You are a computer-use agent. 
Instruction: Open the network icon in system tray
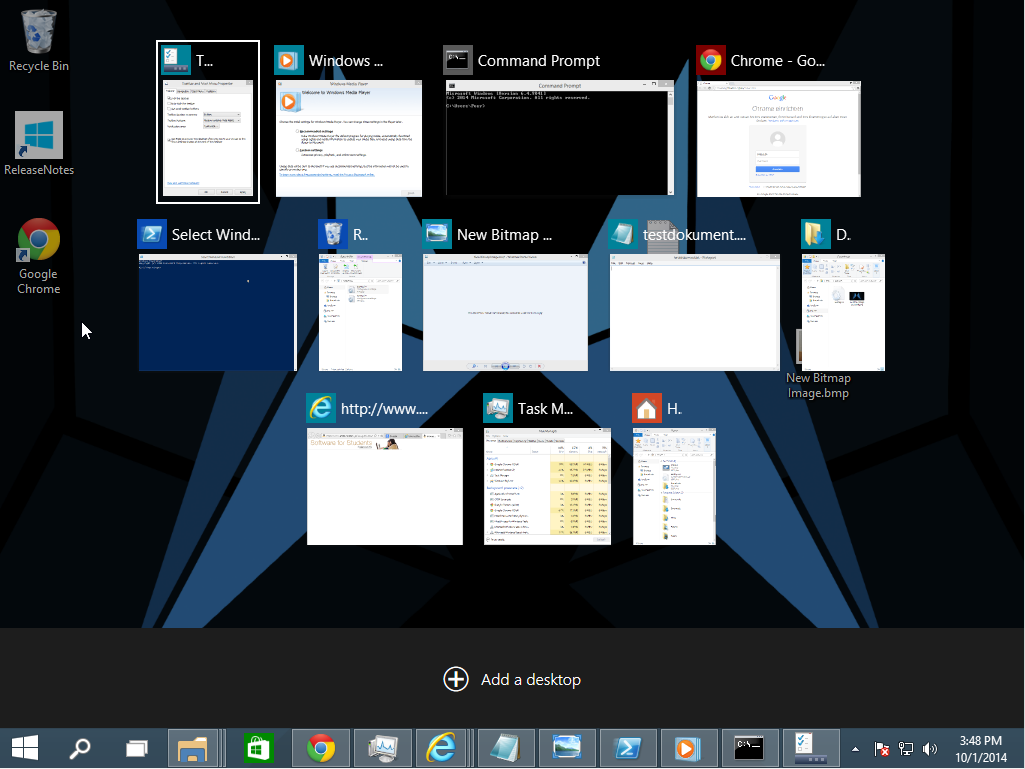[906, 748]
